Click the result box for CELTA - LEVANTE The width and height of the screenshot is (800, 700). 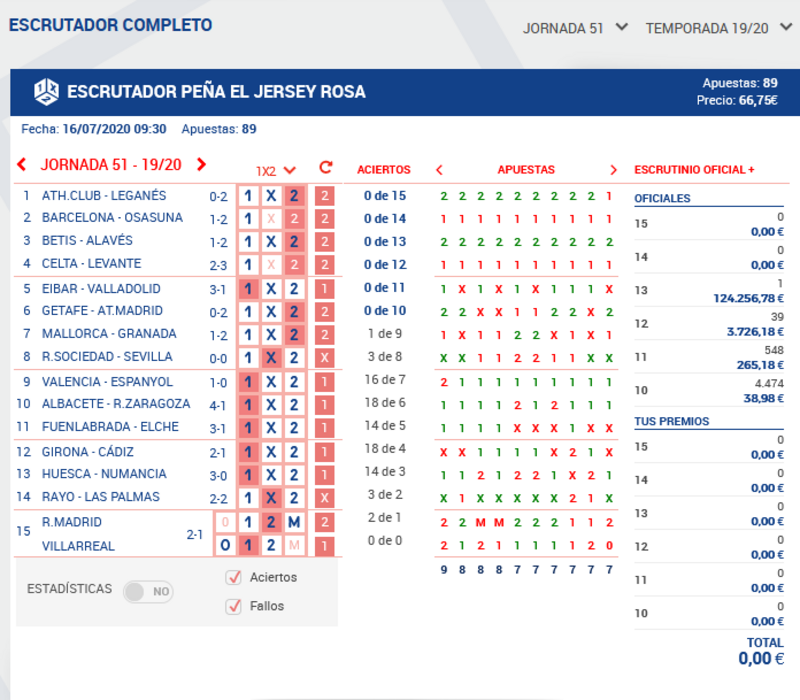[324, 265]
